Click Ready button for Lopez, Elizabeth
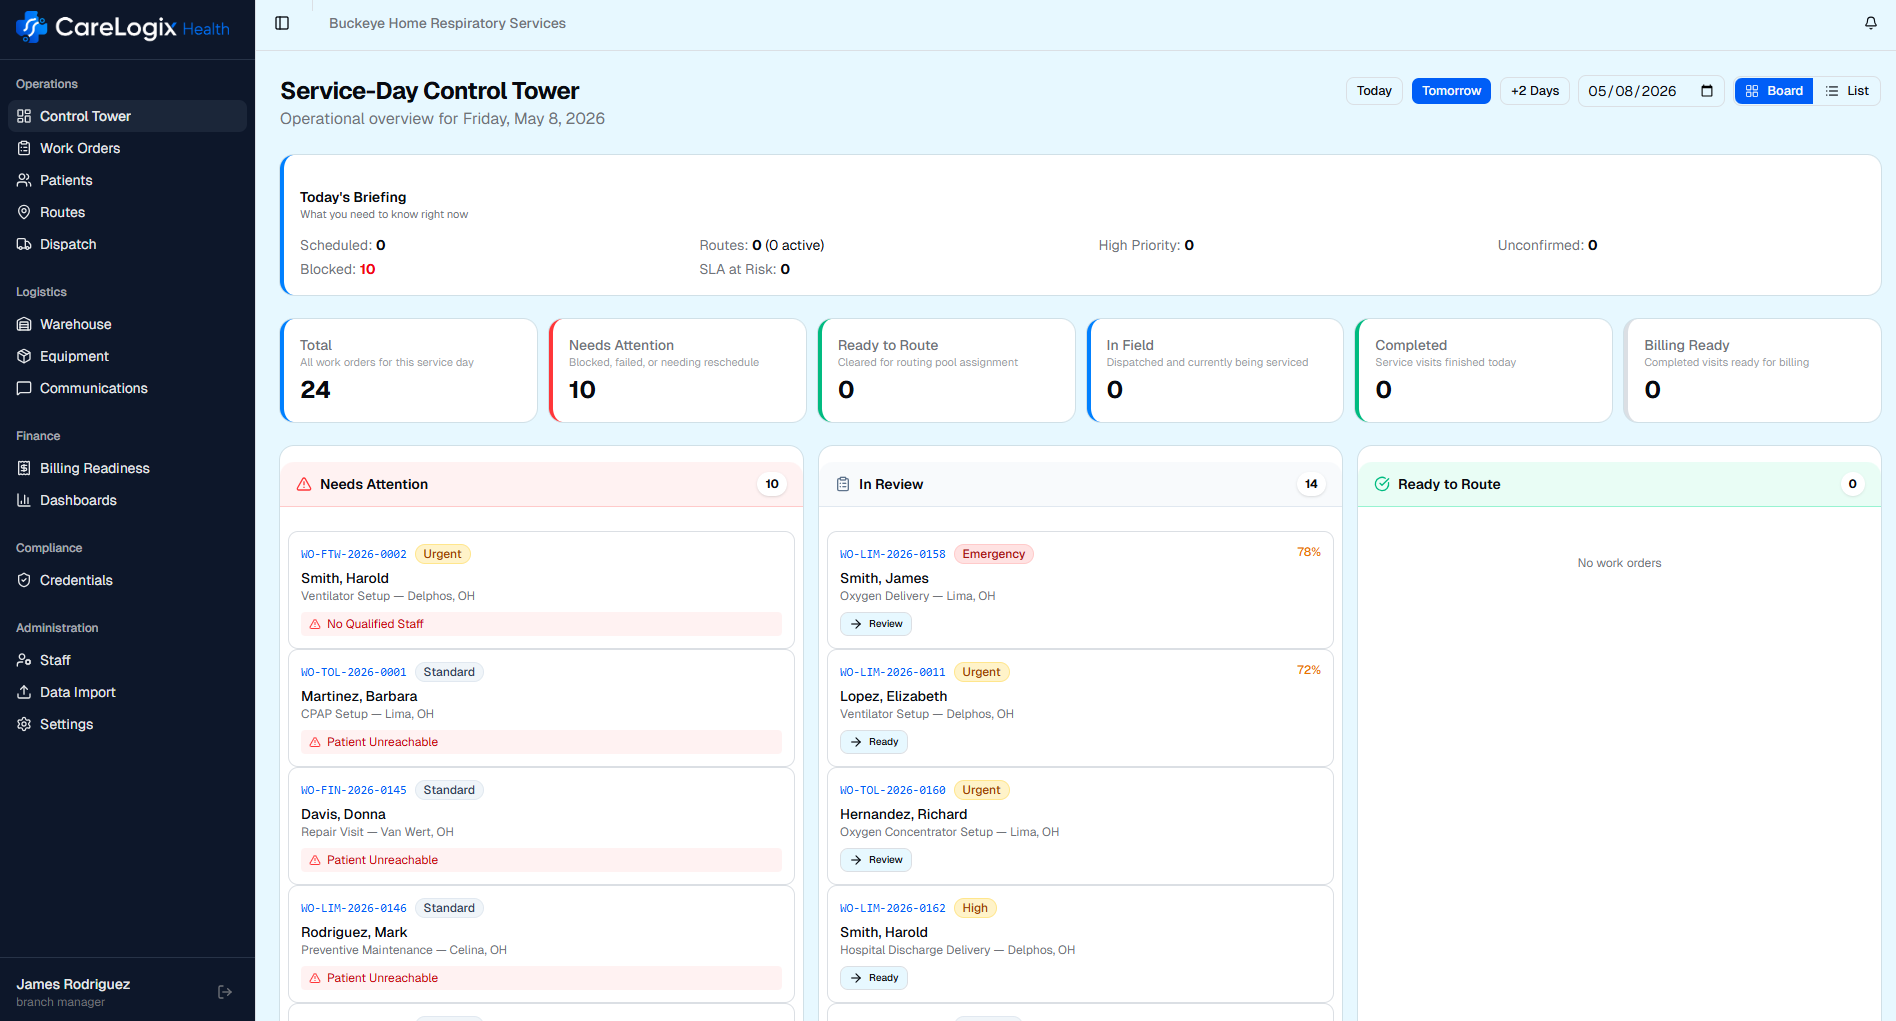Viewport: 1896px width, 1021px height. (874, 742)
